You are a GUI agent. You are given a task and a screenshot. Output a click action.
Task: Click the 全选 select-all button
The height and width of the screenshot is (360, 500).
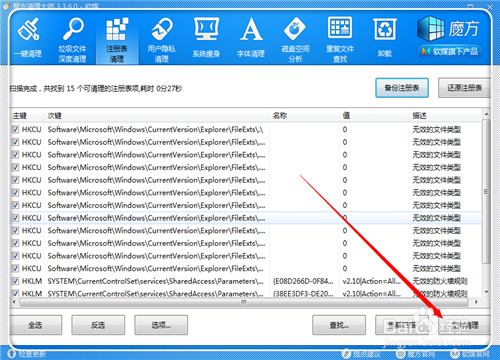[36, 325]
